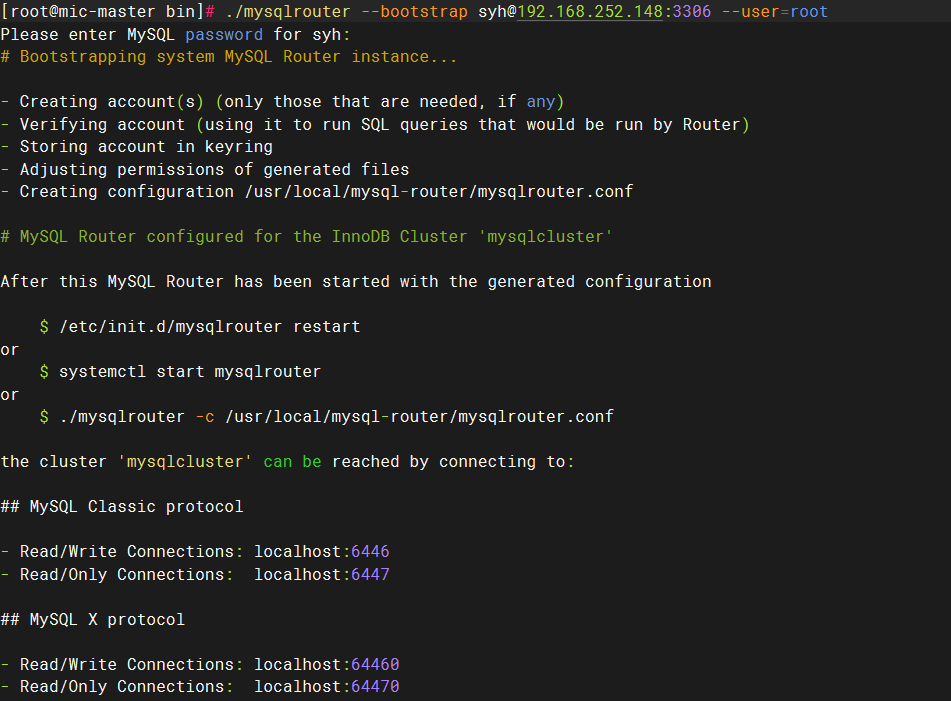Click the Read/Only port 6447
The width and height of the screenshot is (951, 701).
(371, 574)
